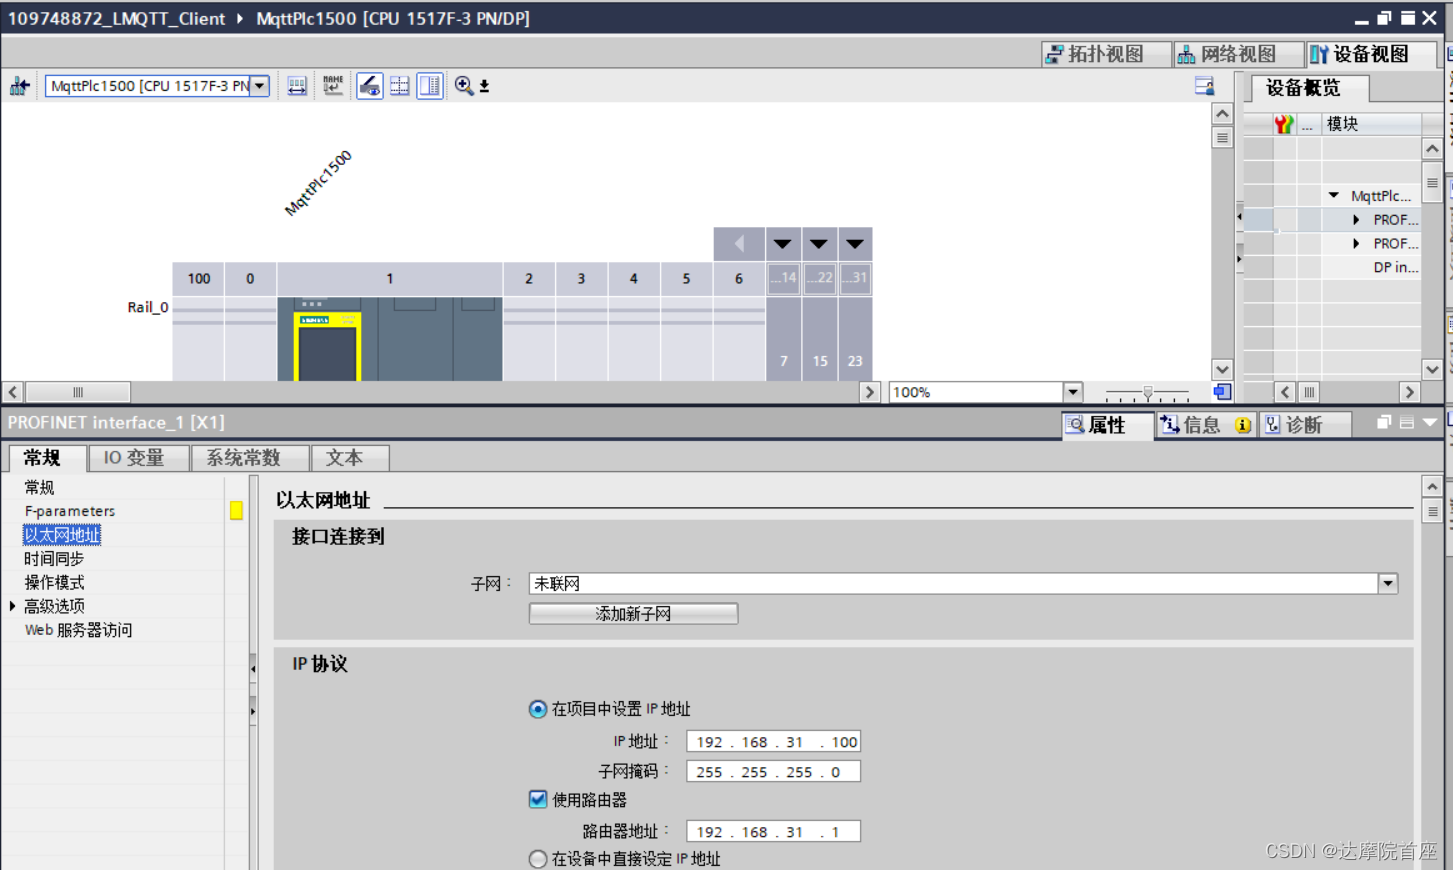Click the properties tab magnifier icon
1453x870 pixels.
coord(1075,425)
